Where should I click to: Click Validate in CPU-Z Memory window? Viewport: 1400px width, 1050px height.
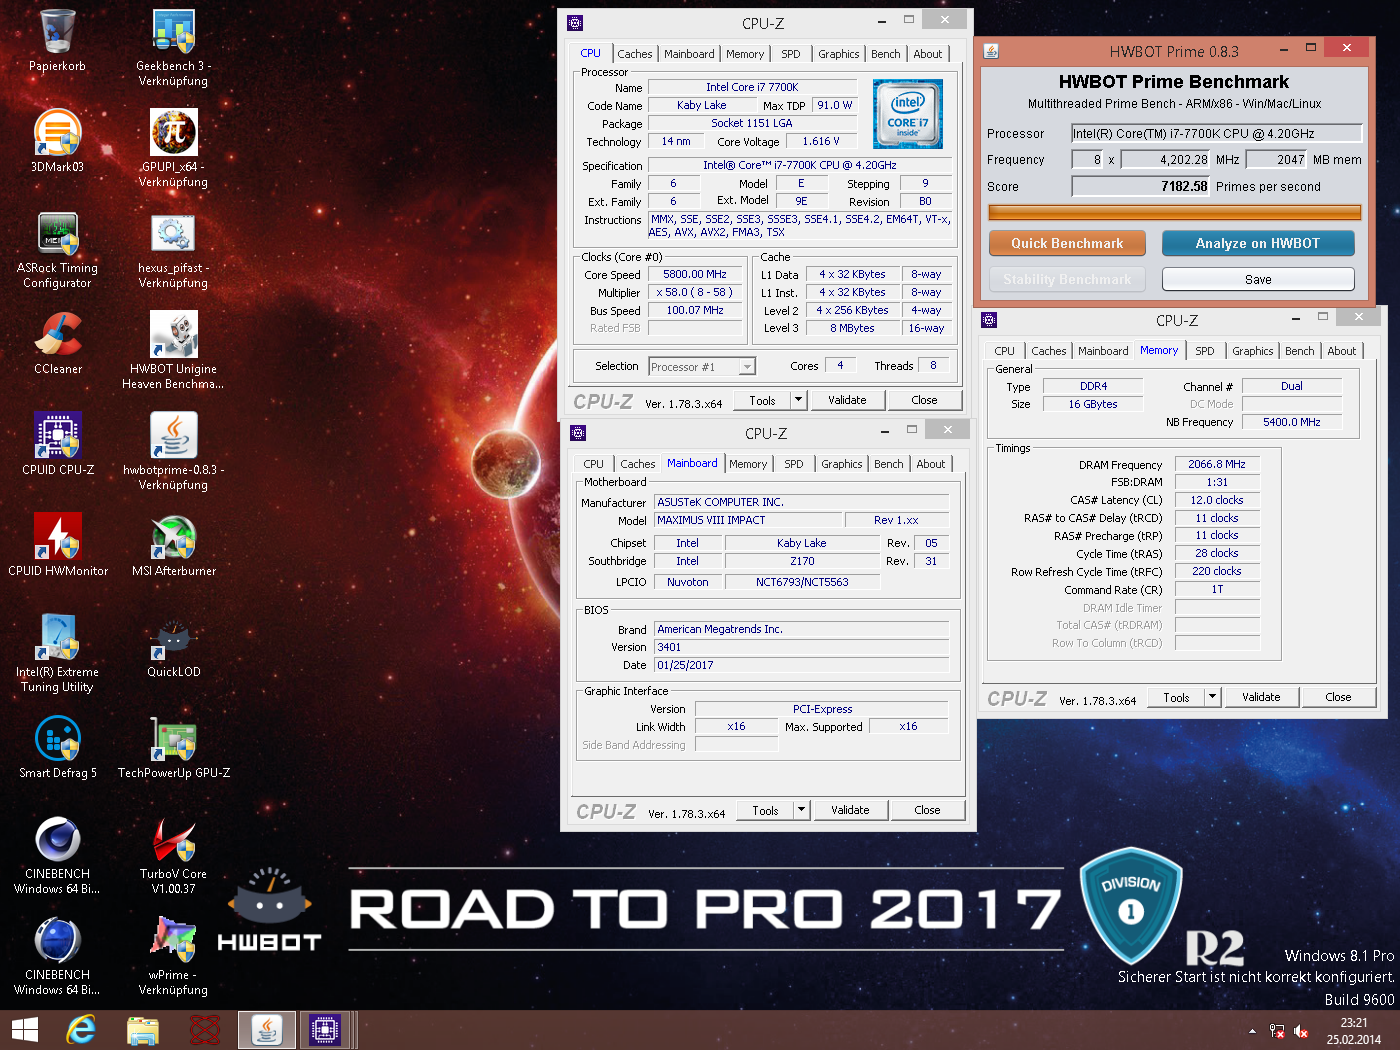tap(1261, 697)
